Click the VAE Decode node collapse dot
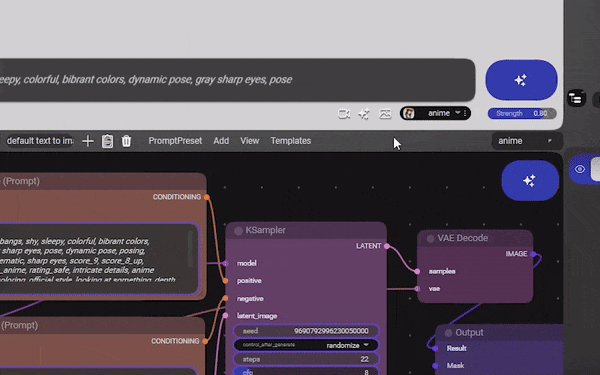The width and height of the screenshot is (600, 375). tap(430, 239)
